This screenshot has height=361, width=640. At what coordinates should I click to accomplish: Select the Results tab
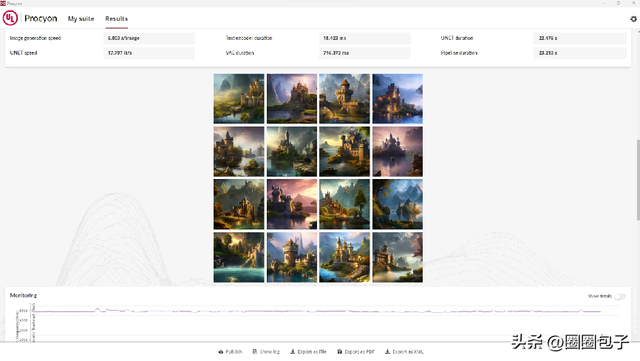(x=116, y=19)
